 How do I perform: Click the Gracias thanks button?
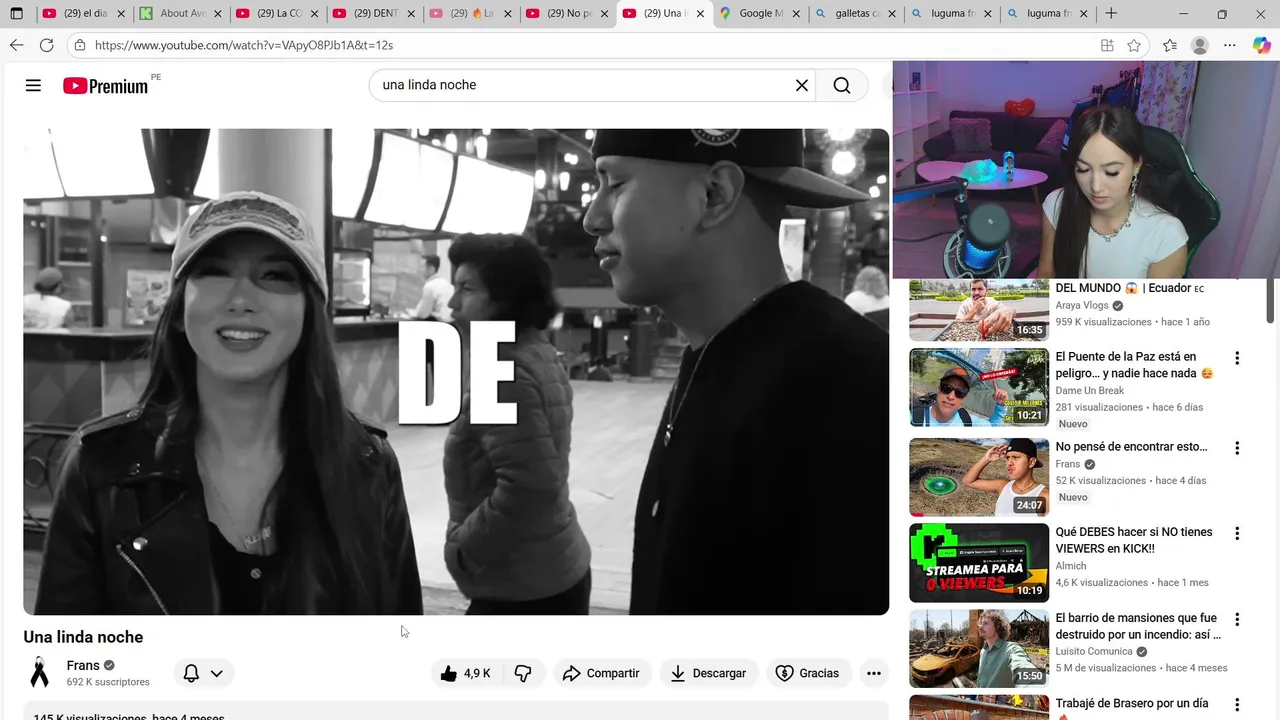pyautogui.click(x=808, y=673)
